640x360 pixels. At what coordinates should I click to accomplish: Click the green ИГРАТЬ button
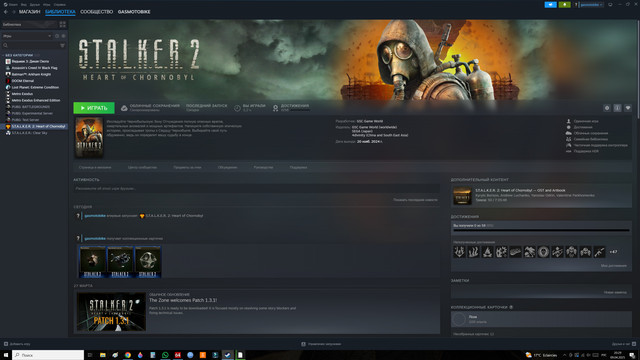tap(94, 108)
